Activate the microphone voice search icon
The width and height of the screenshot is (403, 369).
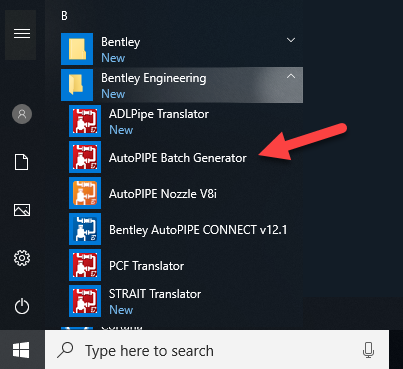(x=368, y=350)
